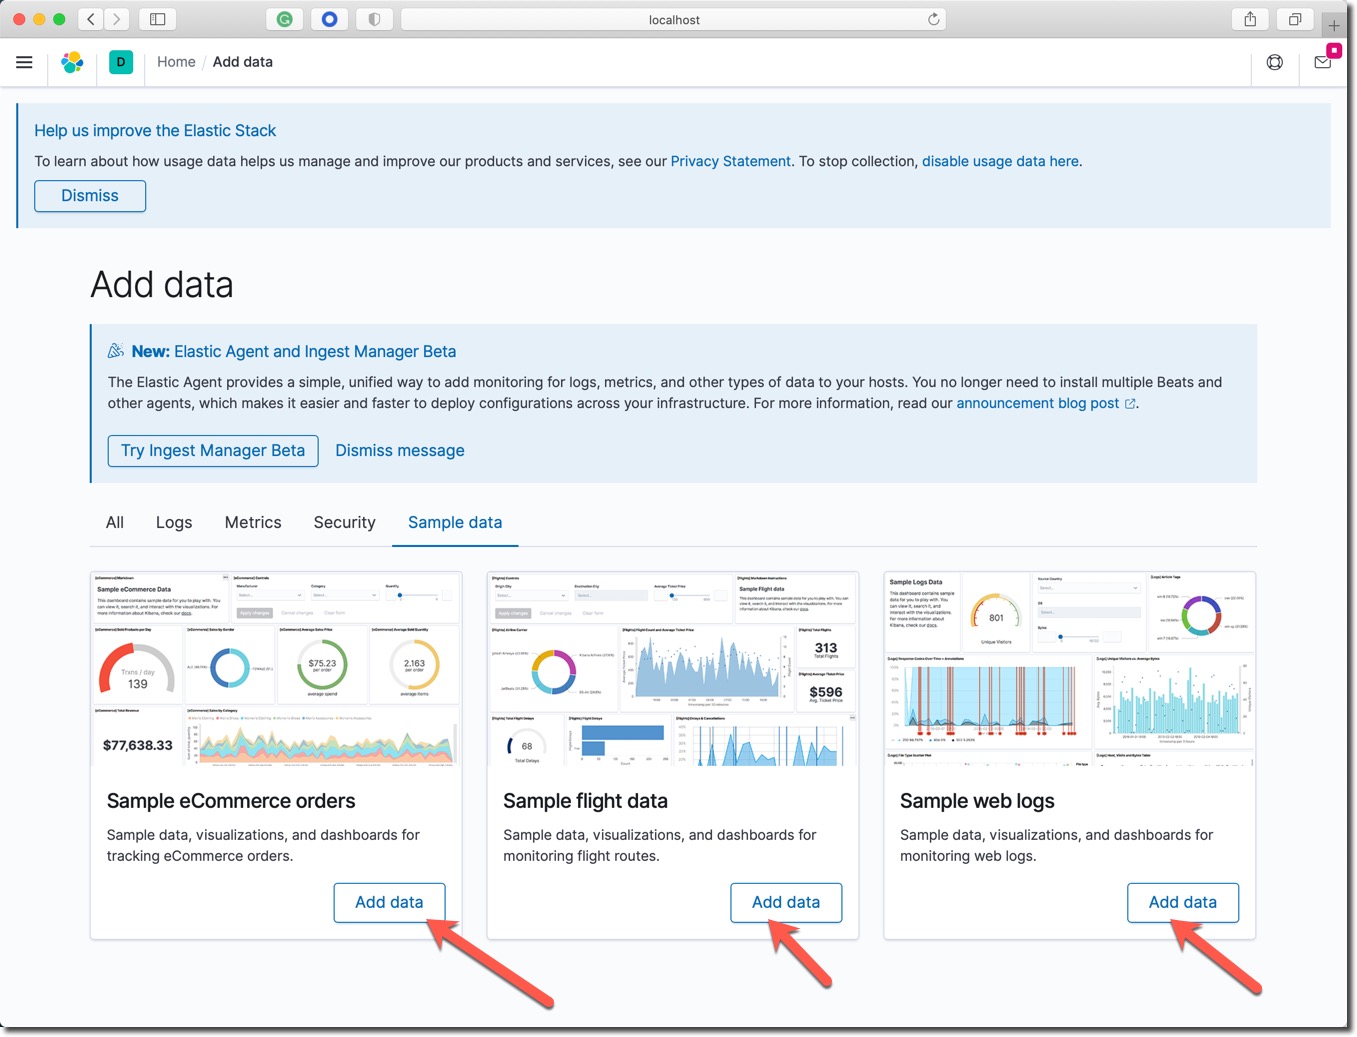
Task: Click Help us improve the Elastic Stack heading
Action: [155, 131]
